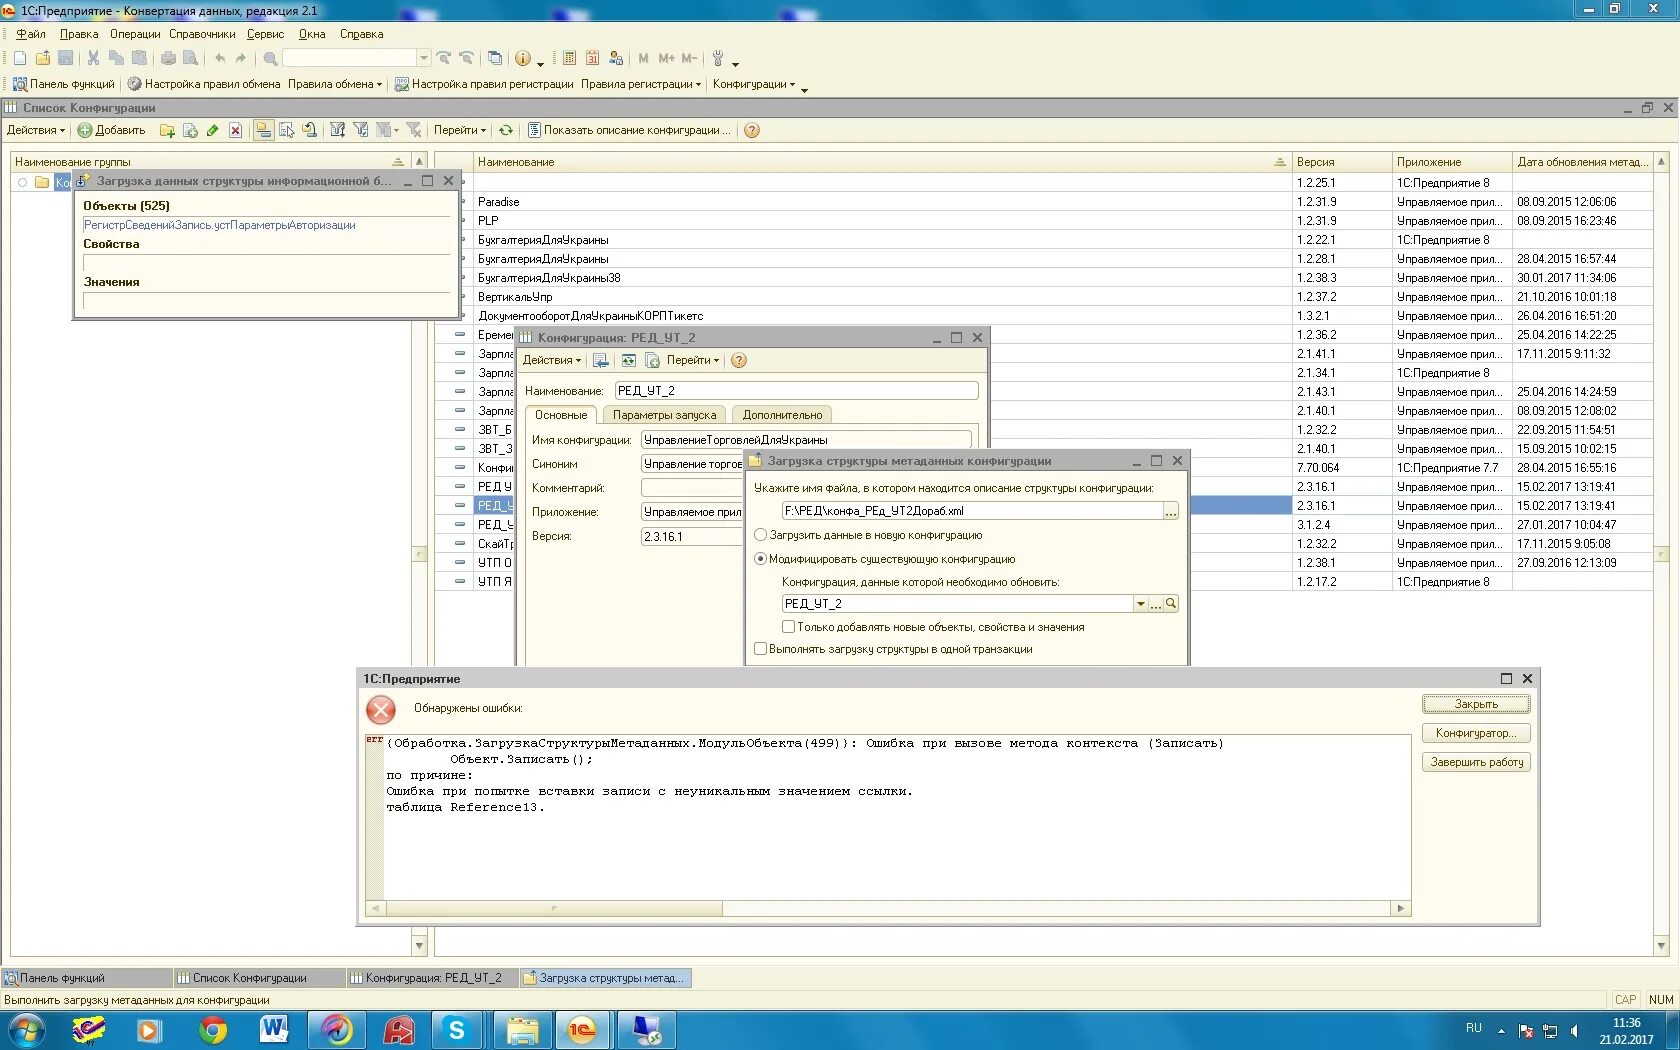Viewport: 1680px width, 1050px height.
Task: Select 'Загрузить данные в новую конфигурацию' radio option
Action: click(x=760, y=535)
